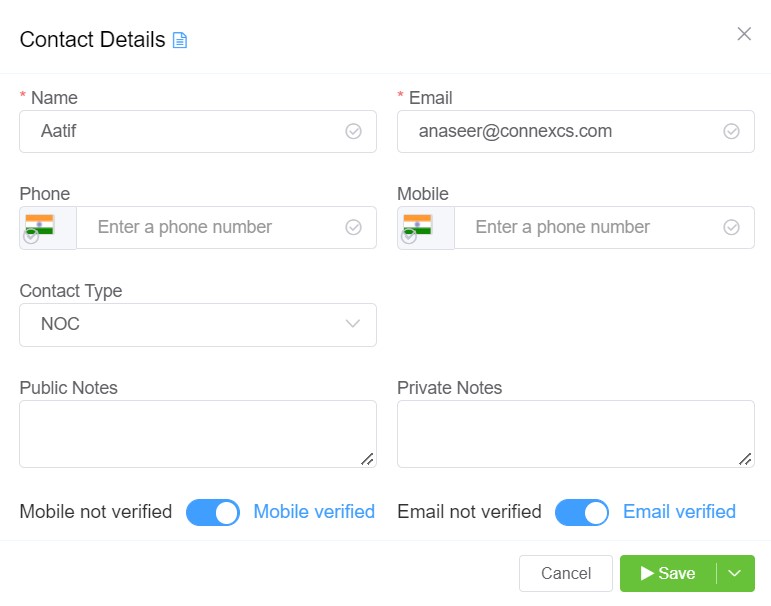Toggle the Mobile verified switch
Screen dimensions: 771x606
click(213, 512)
